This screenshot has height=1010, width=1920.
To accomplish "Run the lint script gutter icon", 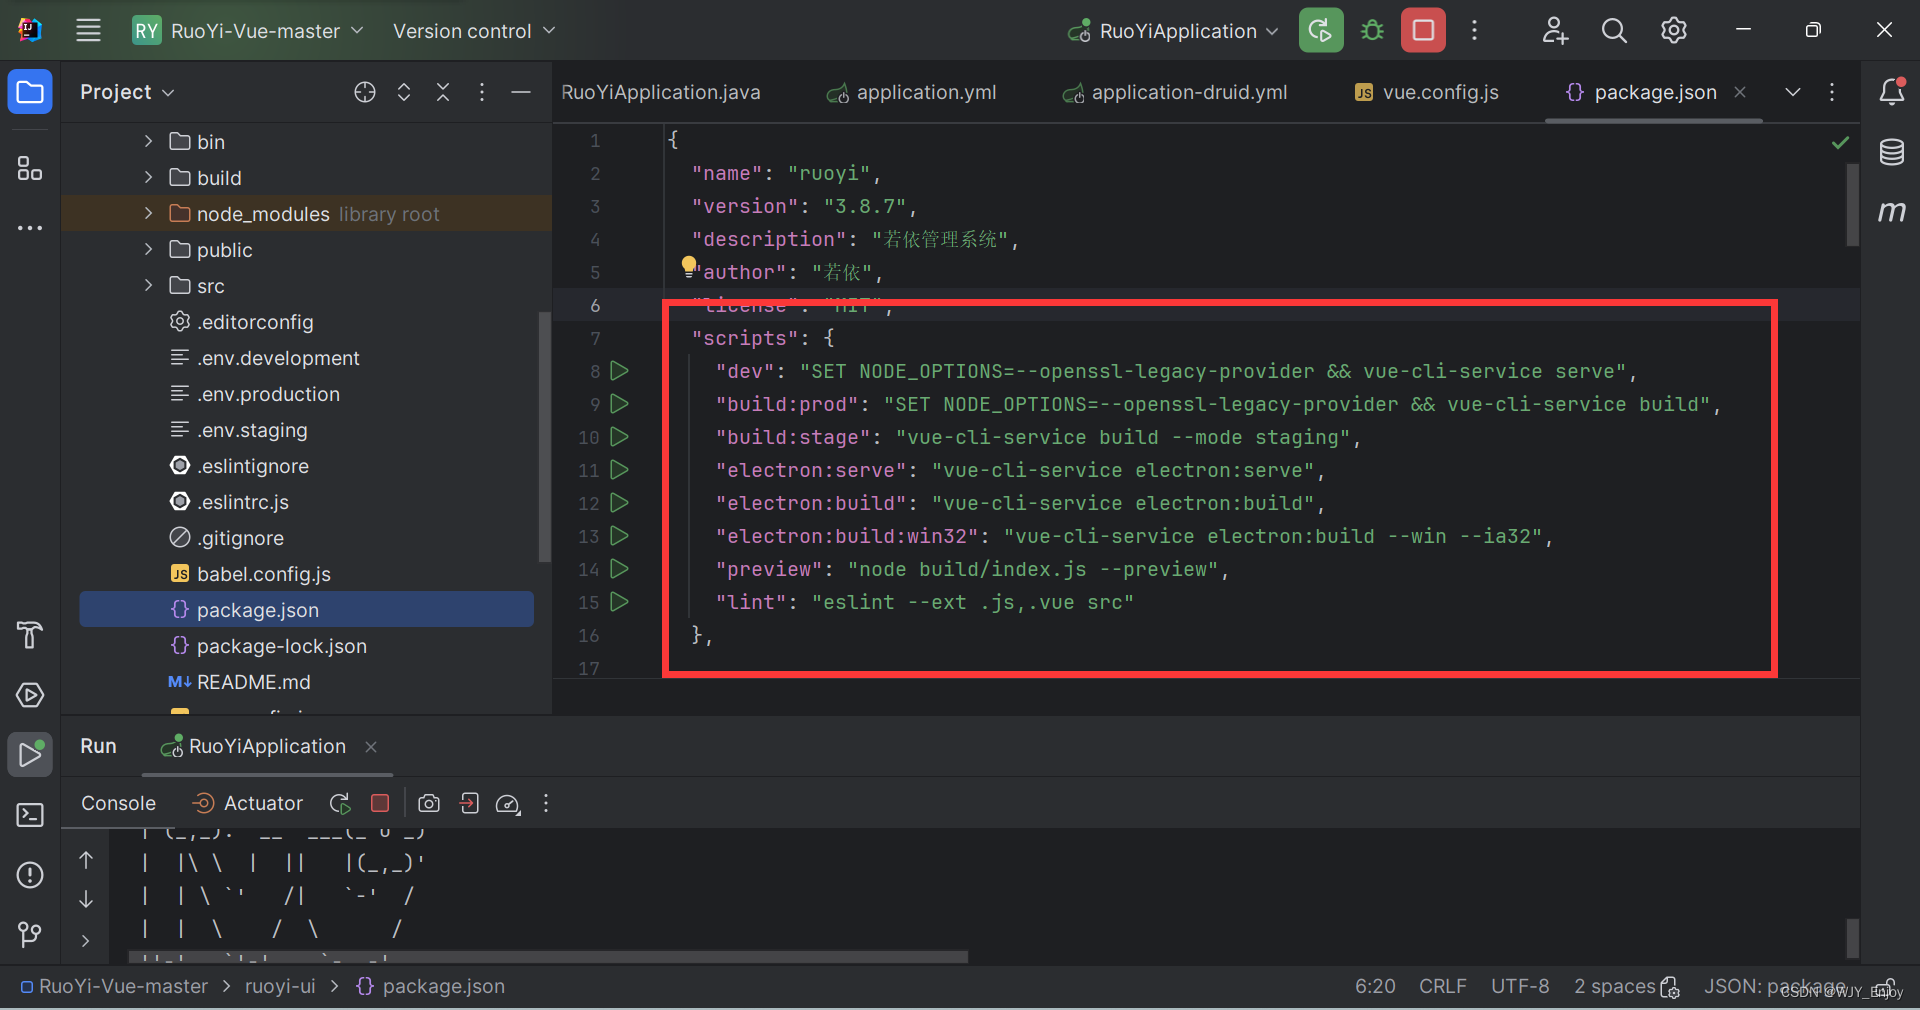I will (x=619, y=602).
